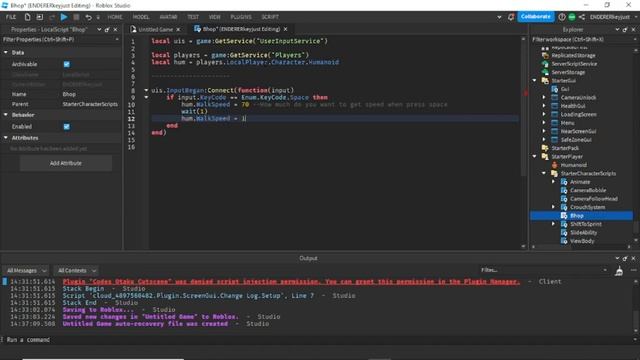
Task: Click the open place icon beside new file
Action: tap(40, 17)
